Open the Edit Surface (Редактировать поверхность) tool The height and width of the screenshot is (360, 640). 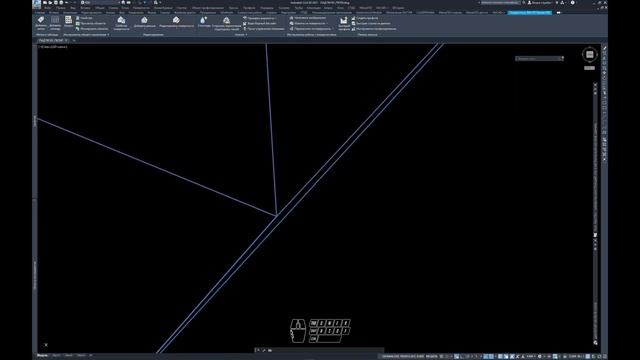click(176, 22)
